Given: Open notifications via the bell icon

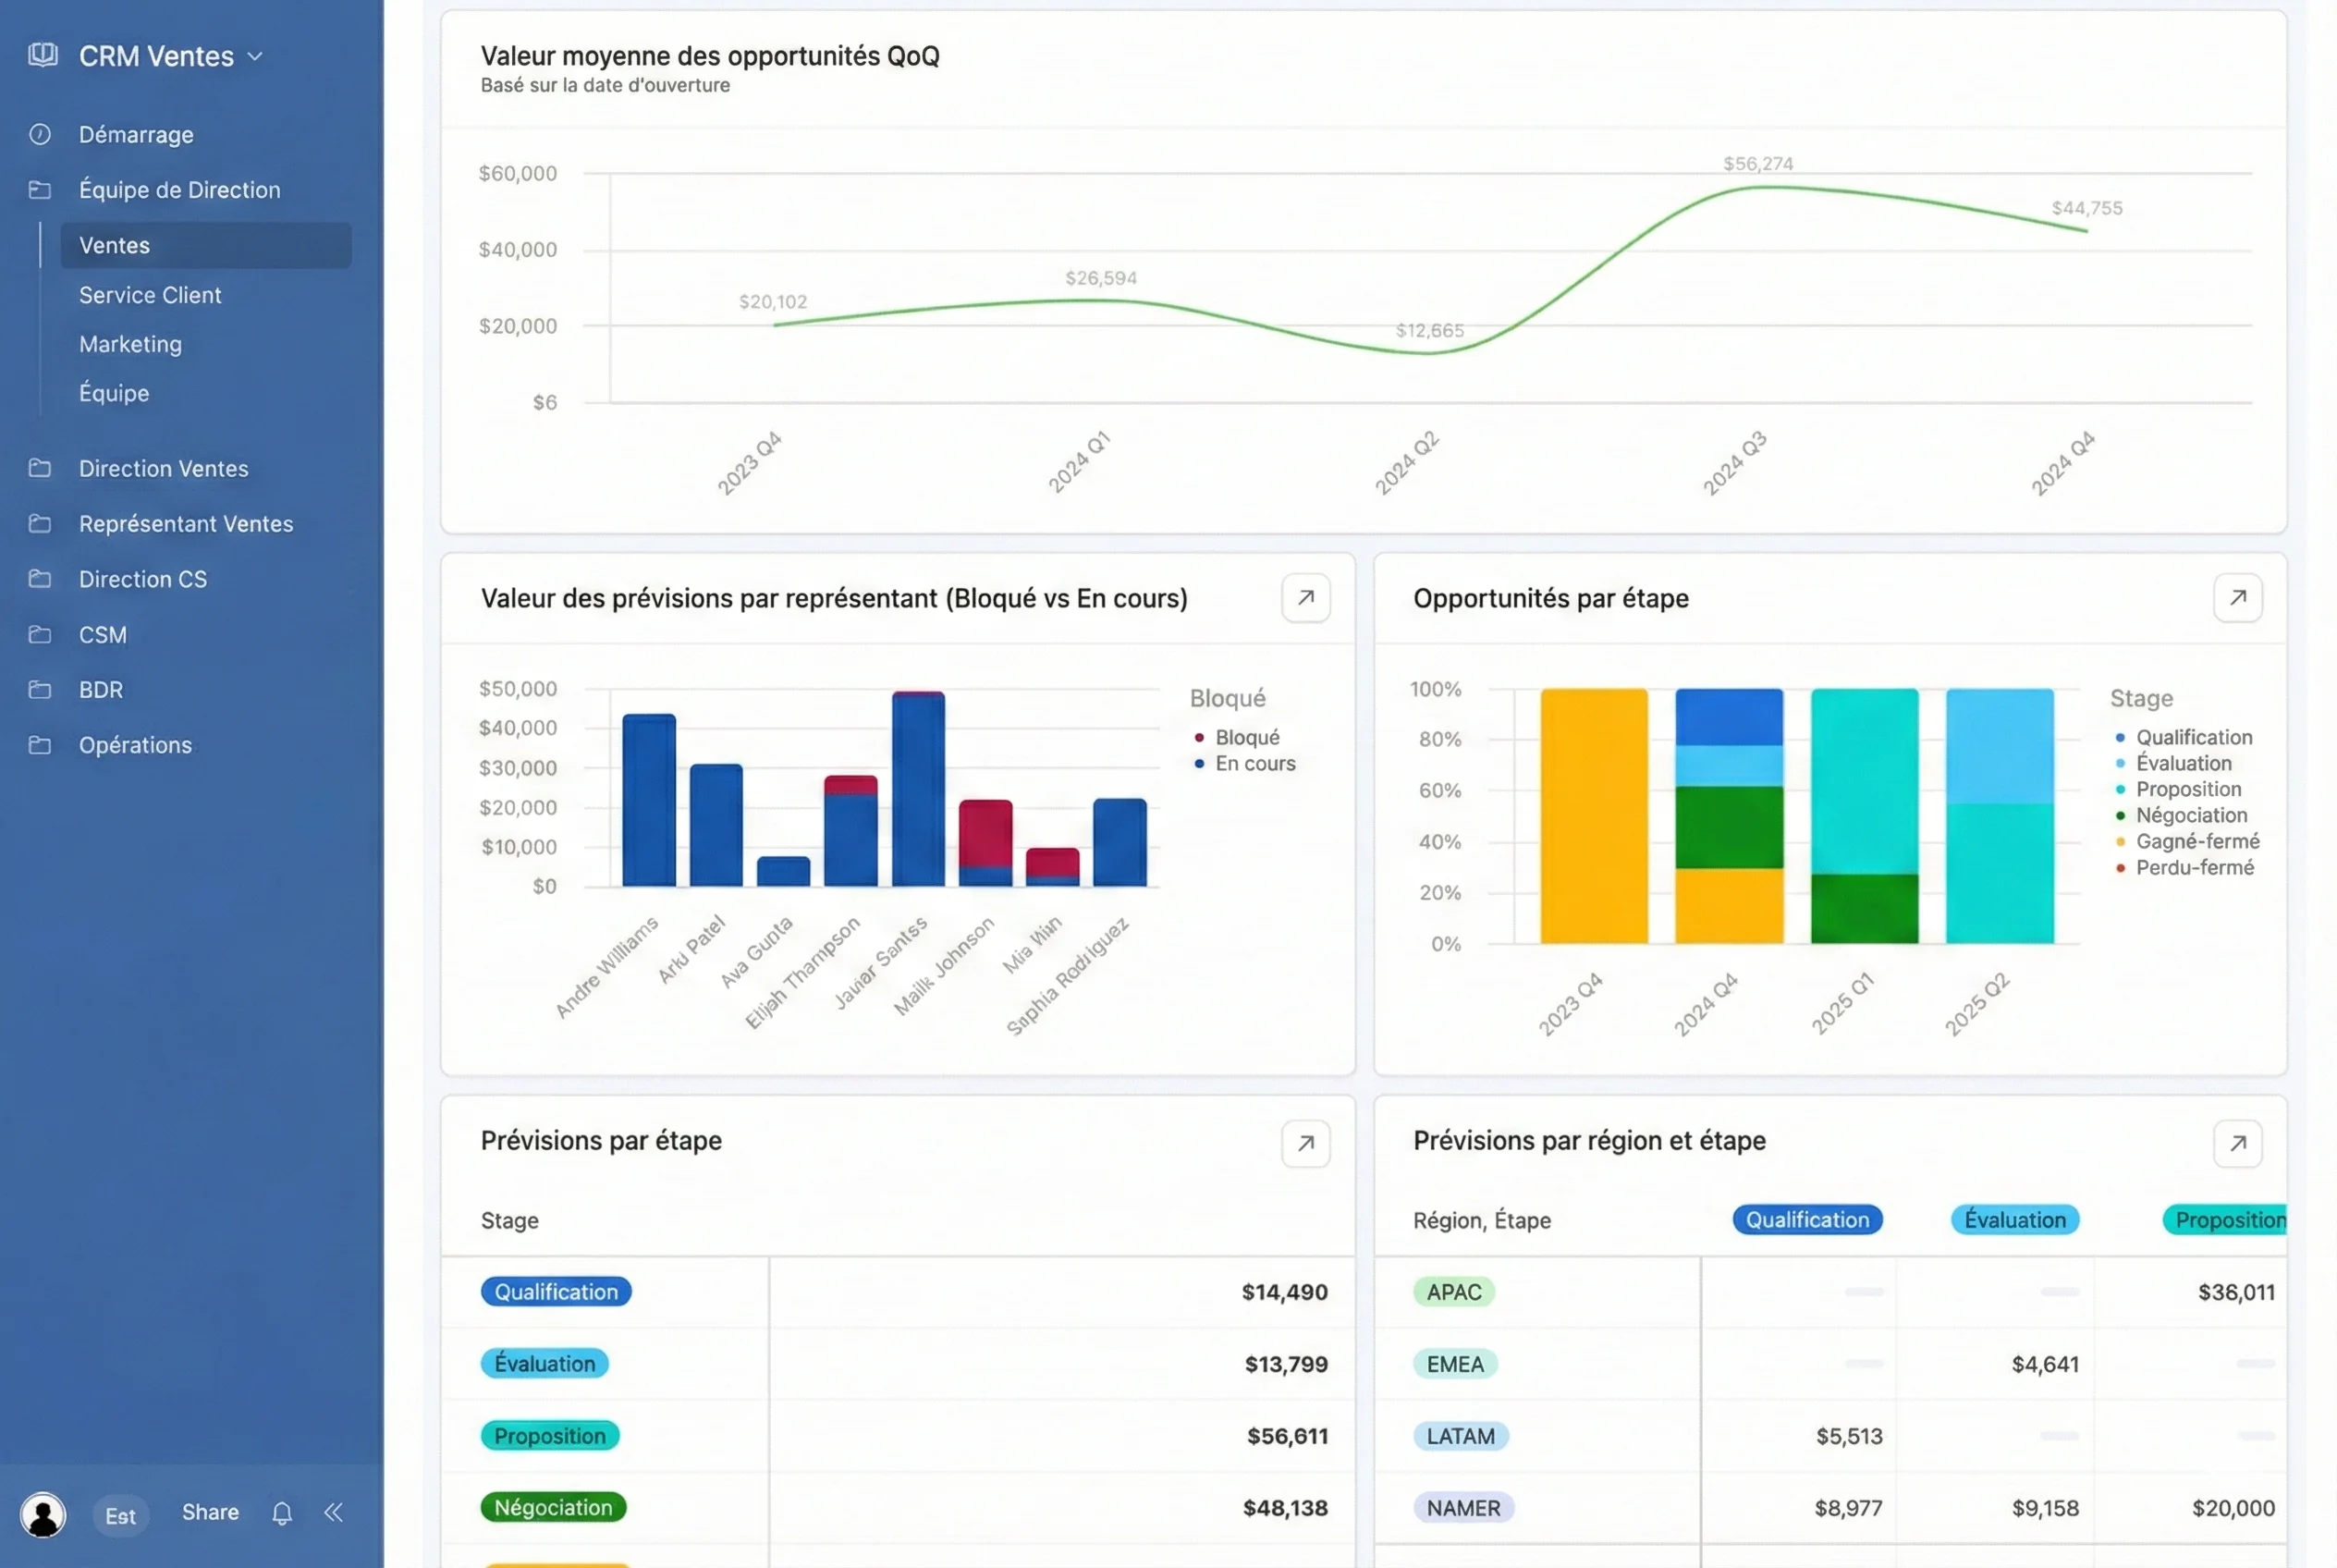Looking at the screenshot, I should 281,1513.
